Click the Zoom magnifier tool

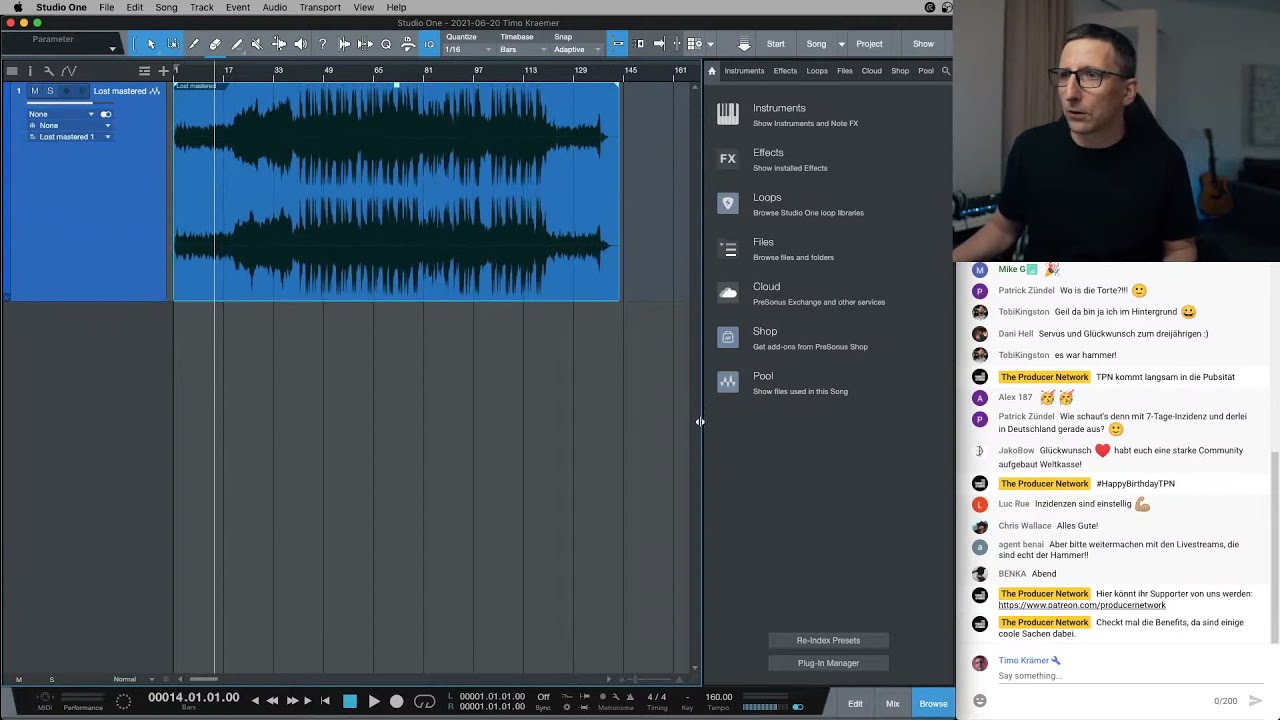[386, 44]
